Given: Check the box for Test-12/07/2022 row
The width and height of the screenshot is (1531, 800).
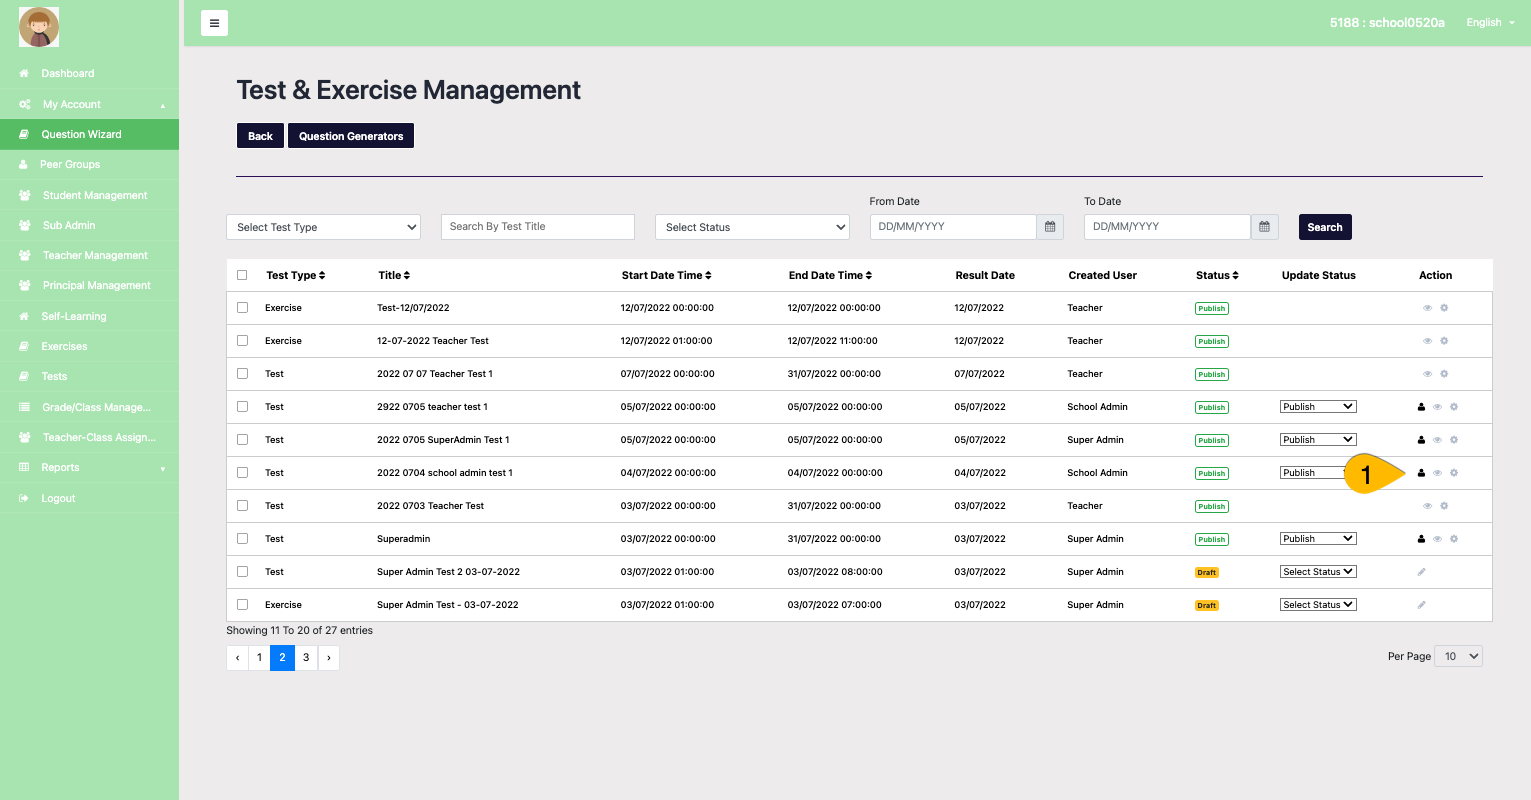Looking at the screenshot, I should [242, 308].
